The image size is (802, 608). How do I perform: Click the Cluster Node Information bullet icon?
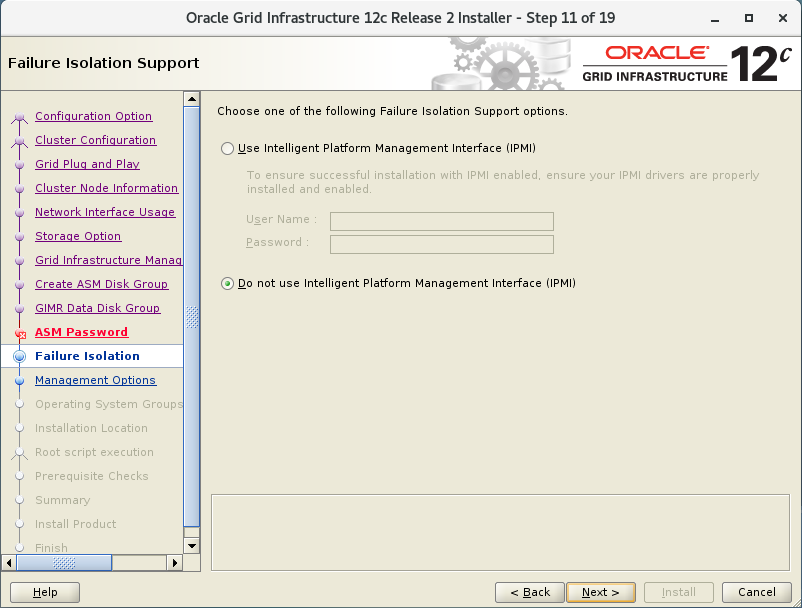tap(19, 189)
